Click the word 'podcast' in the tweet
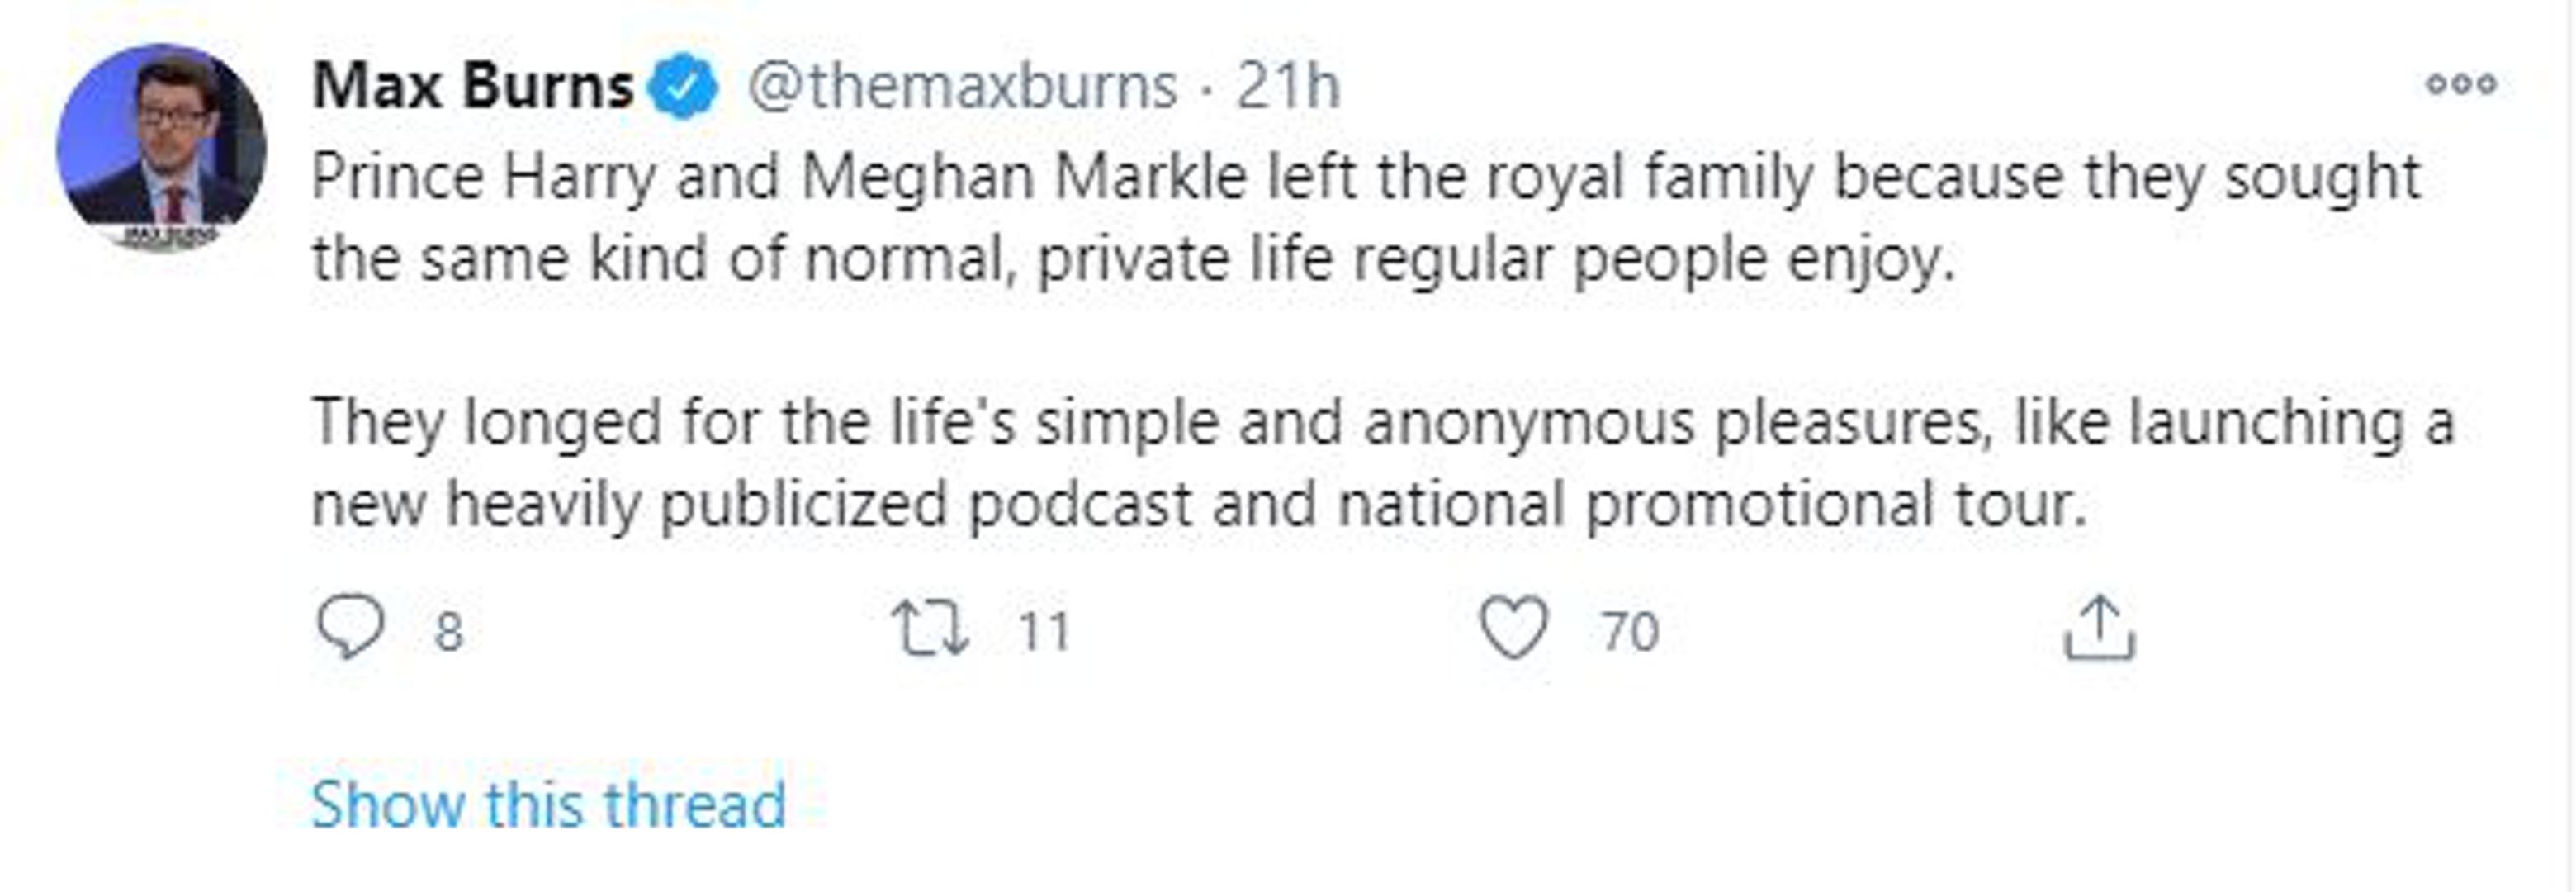Screen dimensions: 2576x892 pyautogui.click(x=1080, y=504)
